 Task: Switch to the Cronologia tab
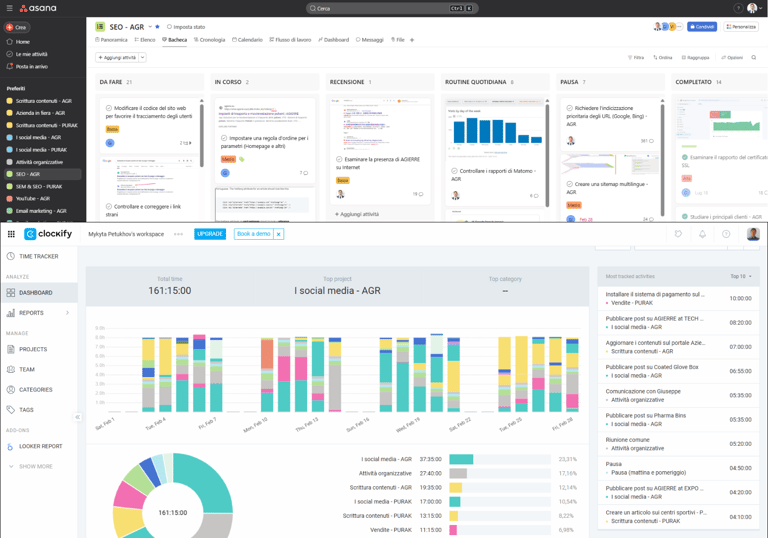pos(209,40)
